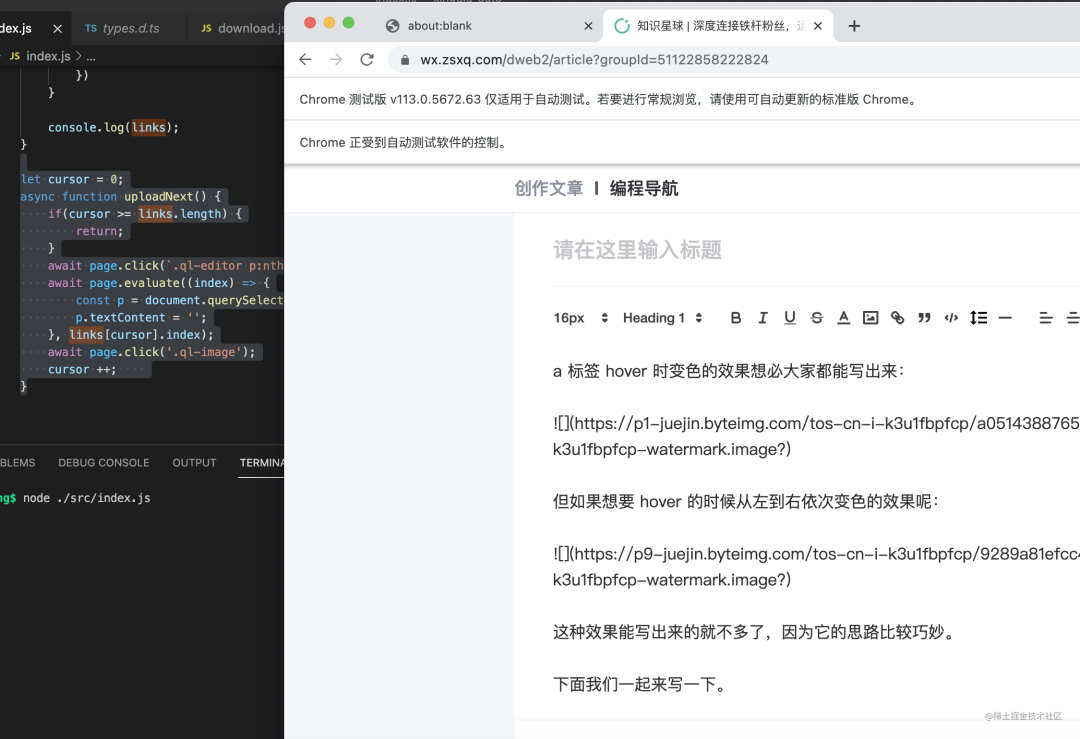
Task: Close the 知识星球 browser tab
Action: tap(818, 25)
